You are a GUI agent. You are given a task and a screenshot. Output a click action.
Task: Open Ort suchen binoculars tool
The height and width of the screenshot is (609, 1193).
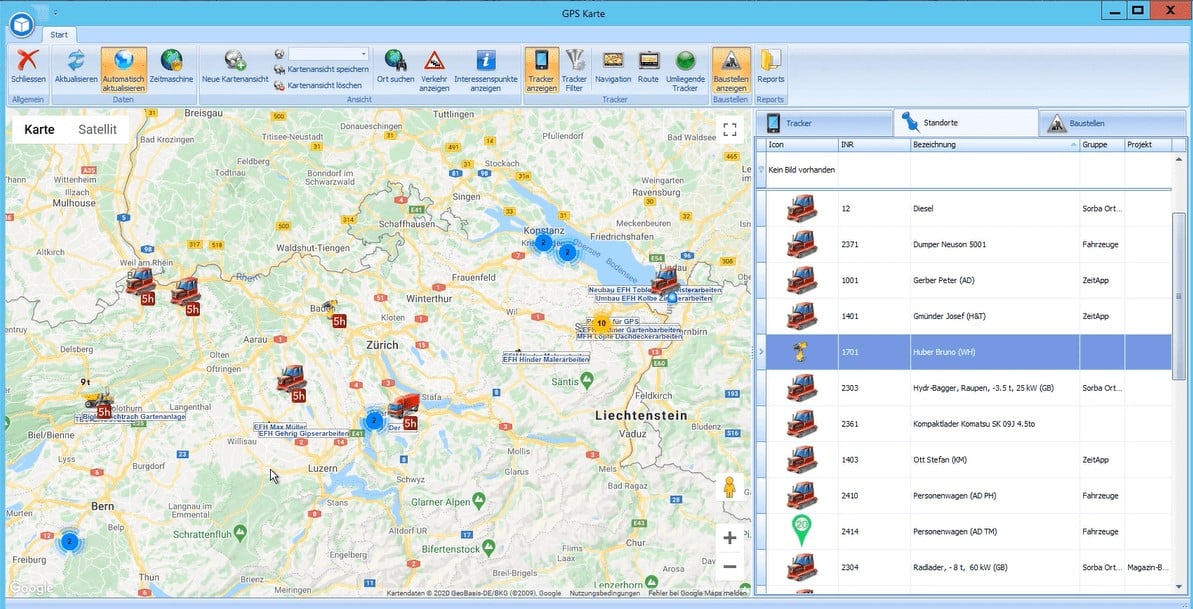[x=395, y=61]
